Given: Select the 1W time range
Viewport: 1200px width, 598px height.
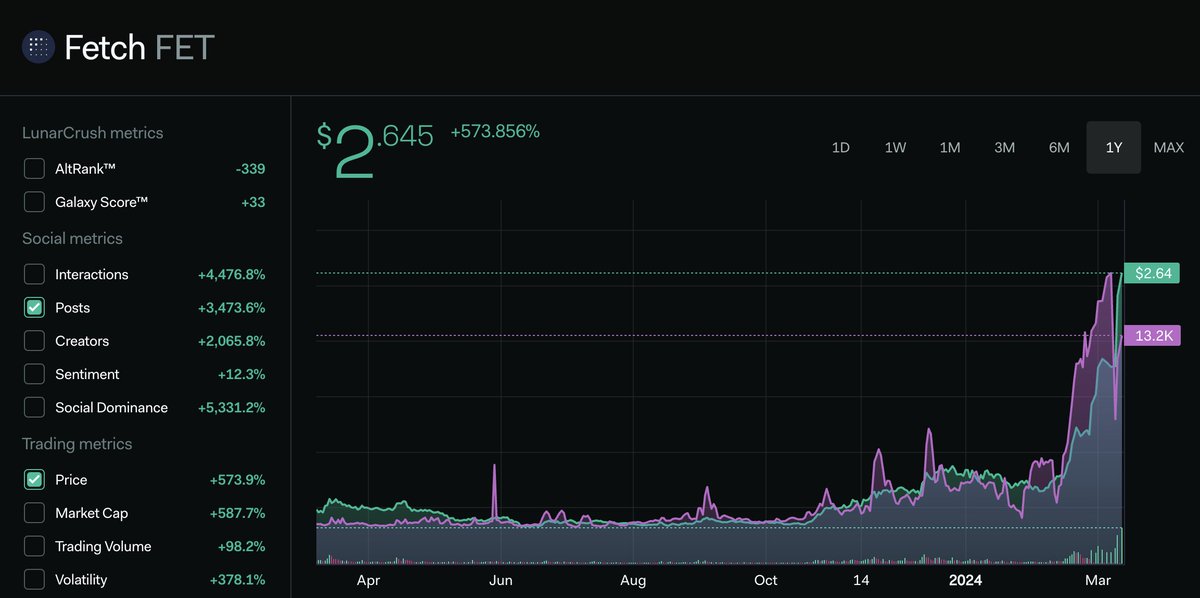Looking at the screenshot, I should pyautogui.click(x=895, y=148).
